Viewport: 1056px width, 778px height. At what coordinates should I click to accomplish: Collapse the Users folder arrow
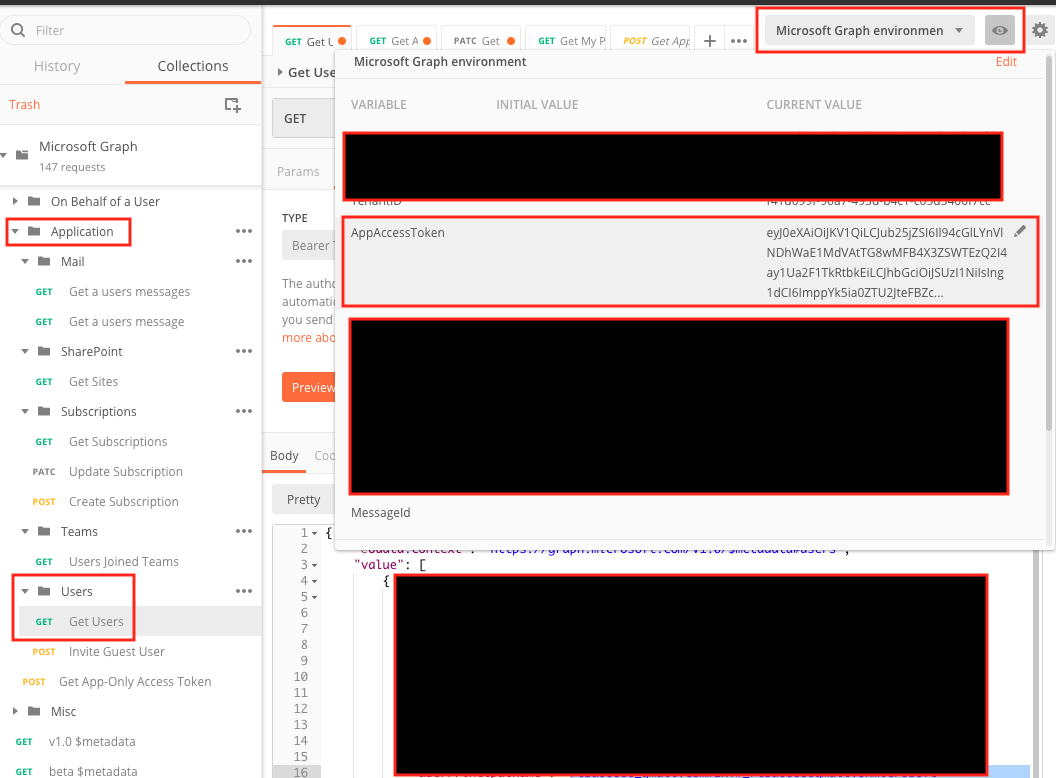point(25,591)
